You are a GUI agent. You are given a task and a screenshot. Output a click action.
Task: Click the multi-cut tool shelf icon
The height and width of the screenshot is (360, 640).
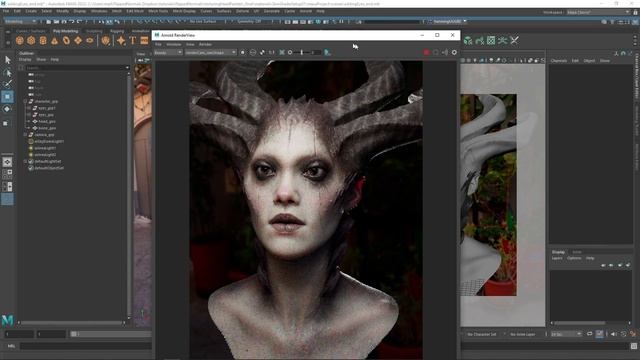[502, 40]
